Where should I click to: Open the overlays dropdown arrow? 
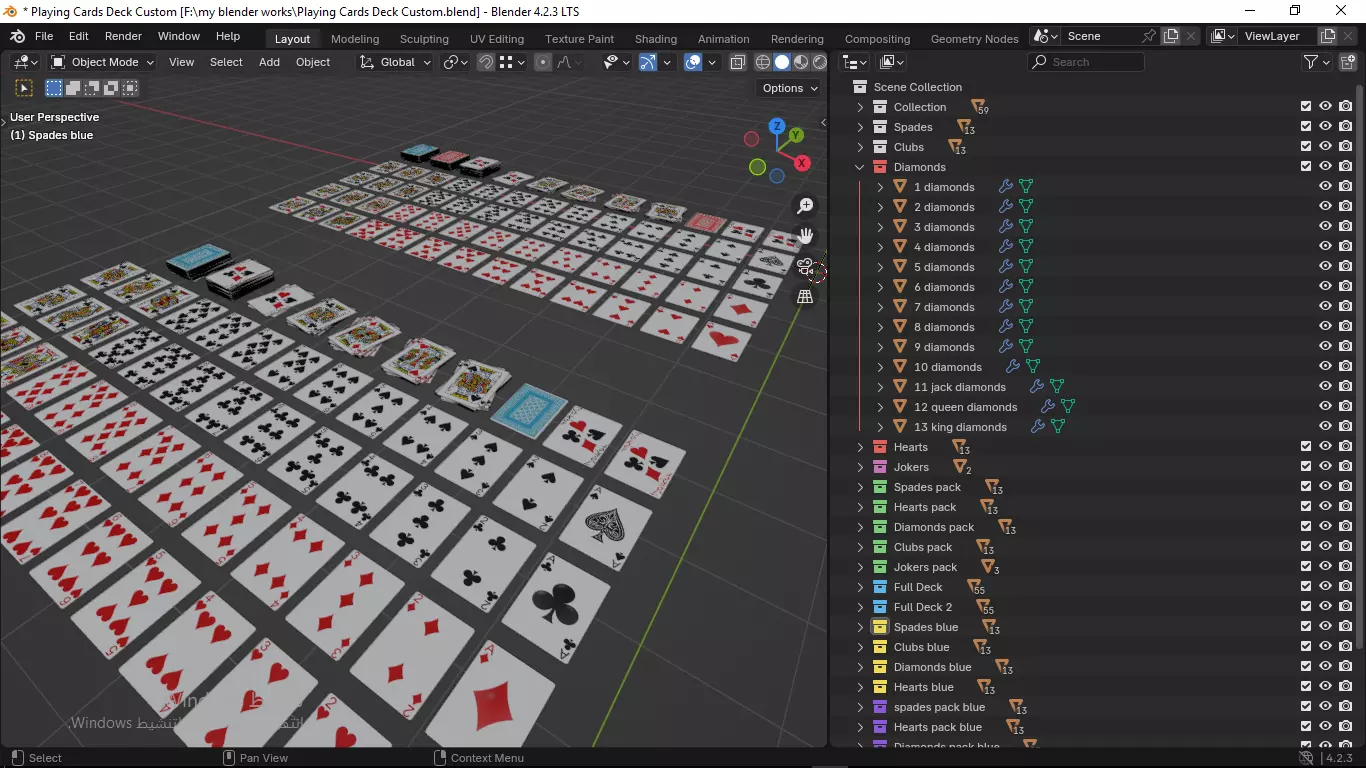(712, 62)
